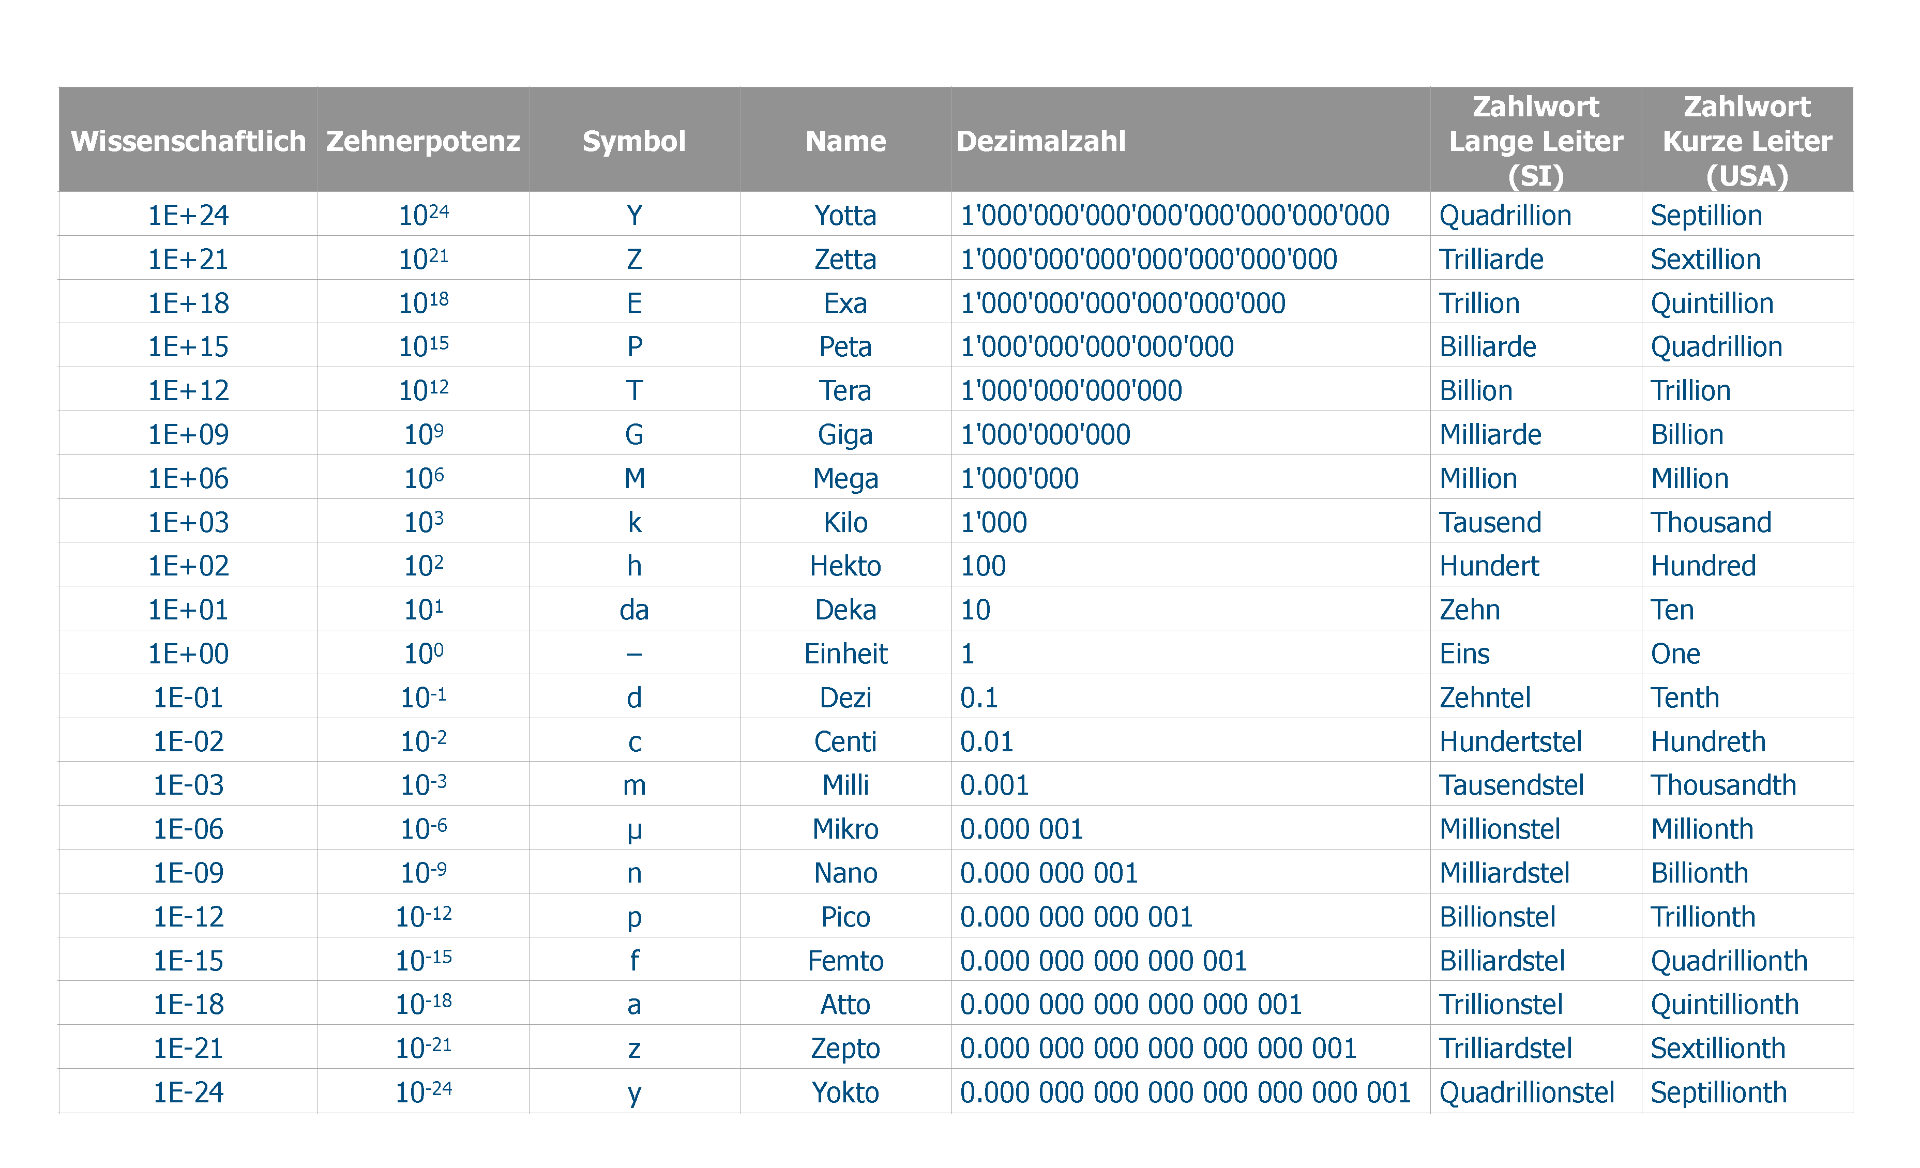Select the Symbol header cell
Image resolution: width=1920 pixels, height=1168 pixels.
click(634, 141)
